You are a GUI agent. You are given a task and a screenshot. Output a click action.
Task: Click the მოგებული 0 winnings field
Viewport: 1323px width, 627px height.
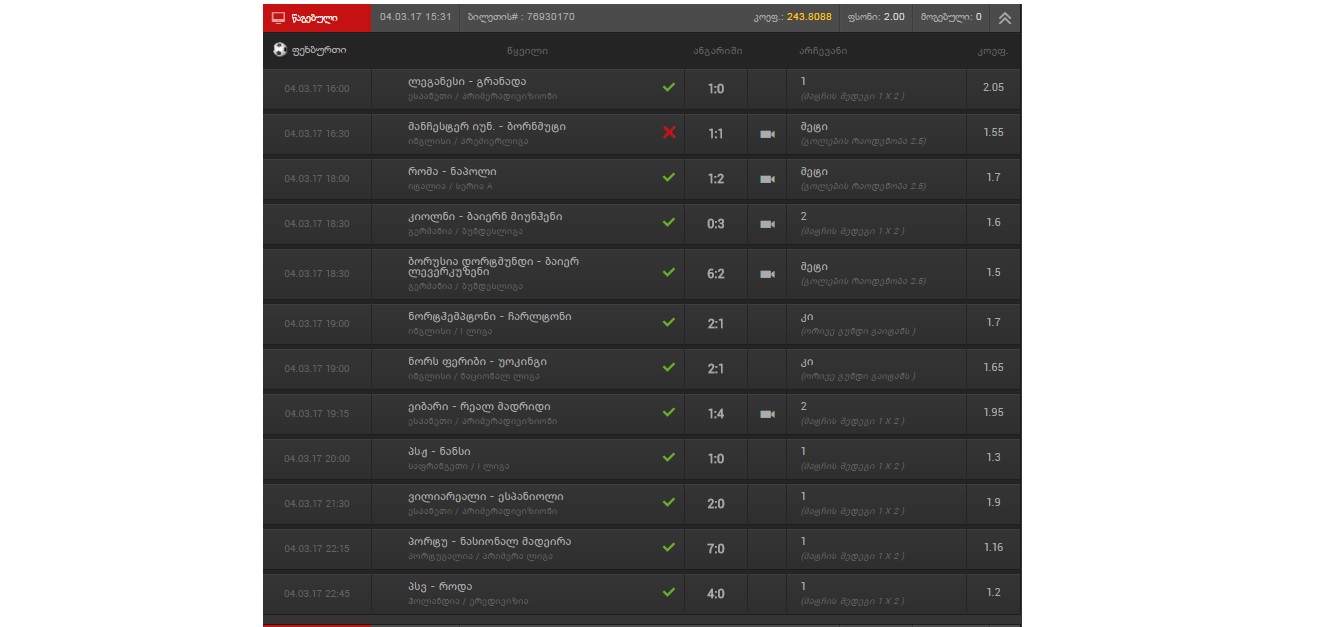(x=950, y=17)
